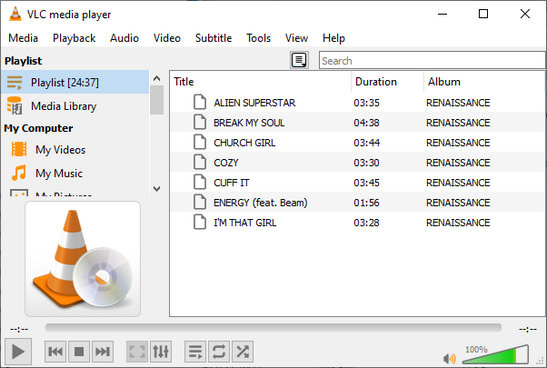The width and height of the screenshot is (547, 368).
Task: Open the Playback menu
Action: (74, 38)
